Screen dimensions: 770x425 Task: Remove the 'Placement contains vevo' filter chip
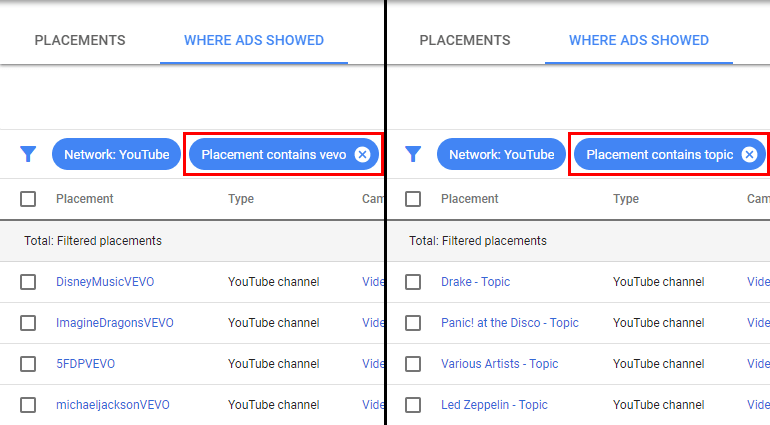[x=362, y=154]
